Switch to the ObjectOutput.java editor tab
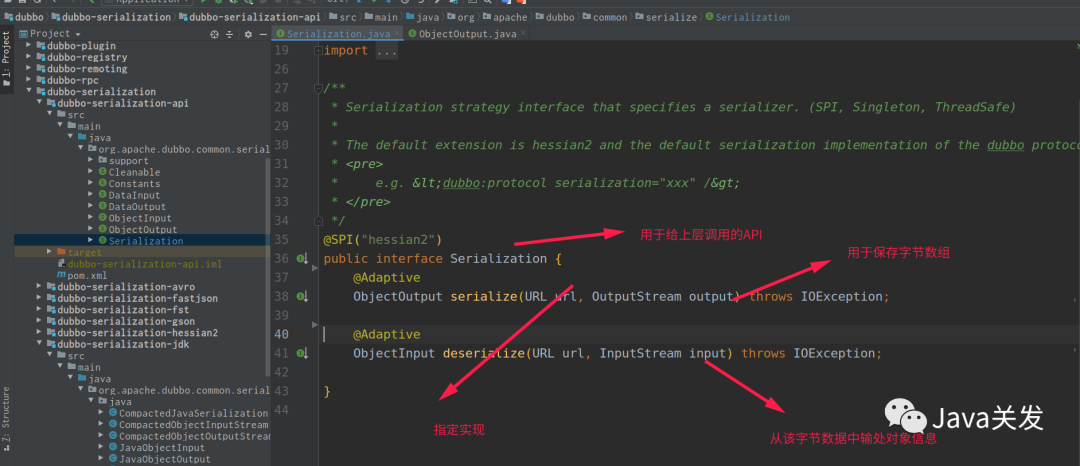This screenshot has height=466, width=1080. (467, 33)
